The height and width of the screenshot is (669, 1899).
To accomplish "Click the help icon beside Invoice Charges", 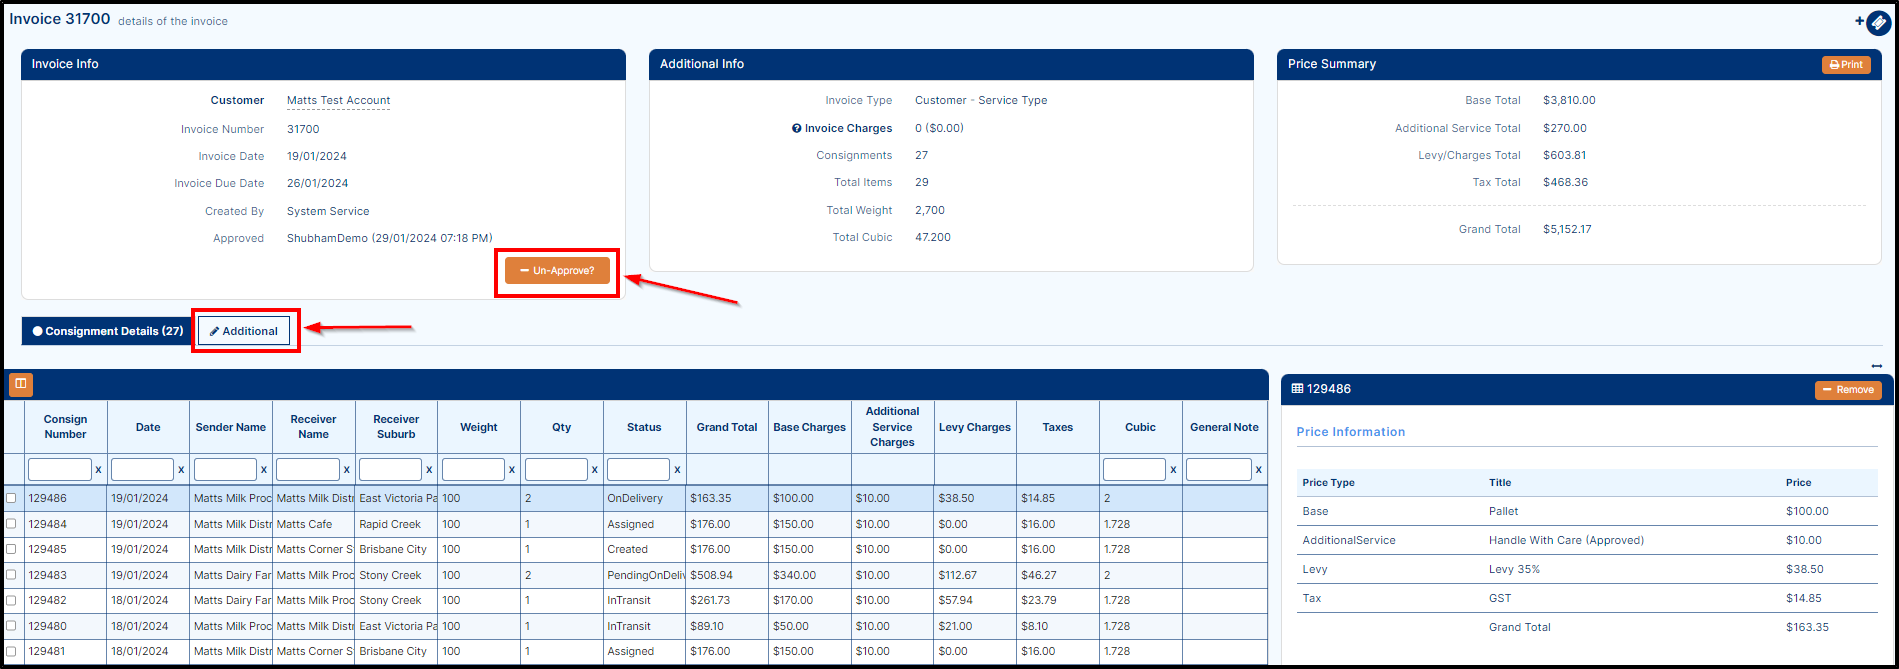I will 796,128.
